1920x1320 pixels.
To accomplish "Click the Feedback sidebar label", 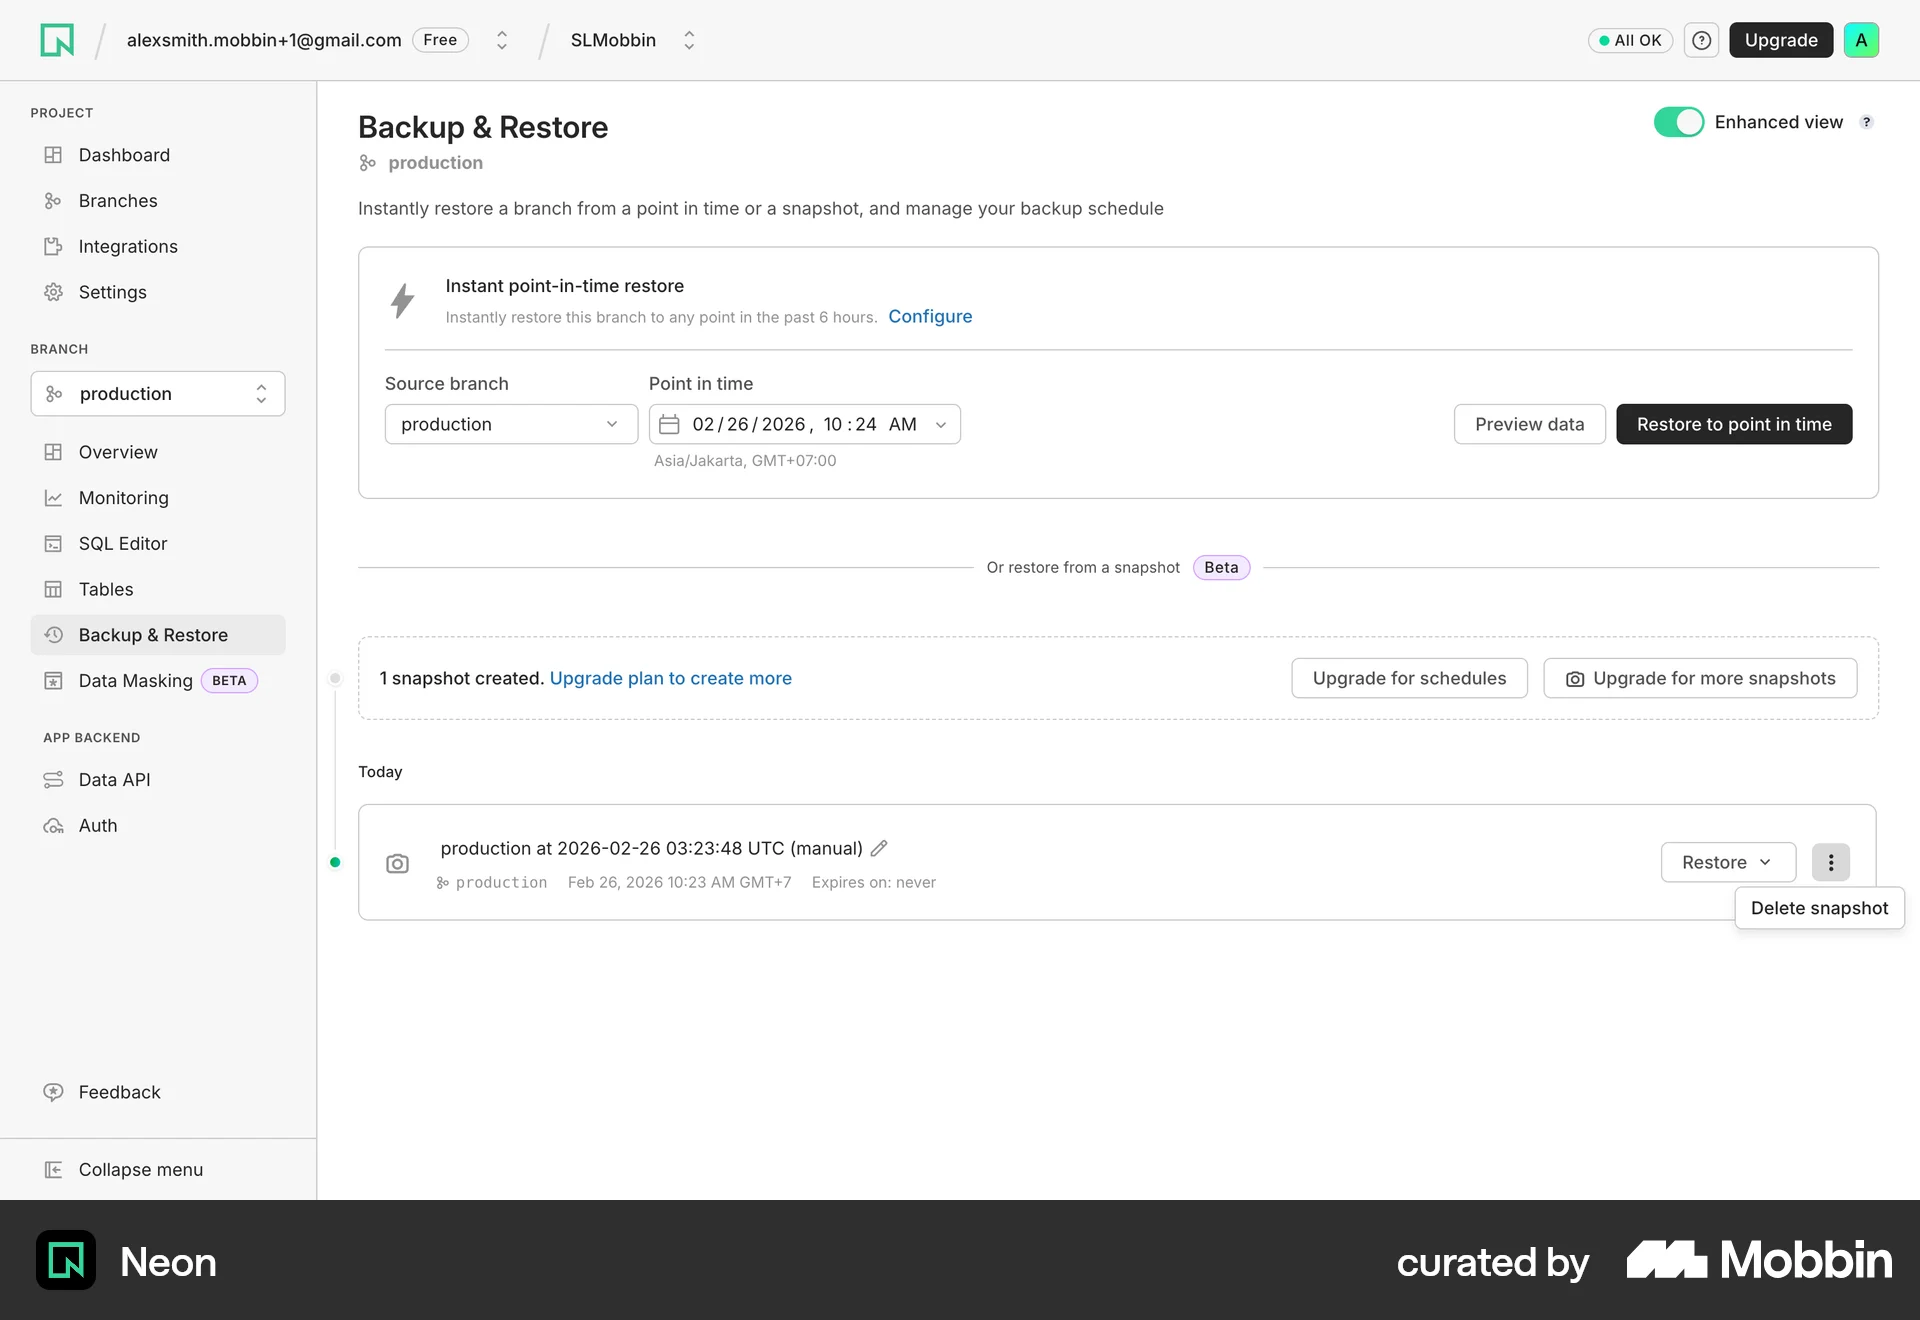I will point(119,1092).
